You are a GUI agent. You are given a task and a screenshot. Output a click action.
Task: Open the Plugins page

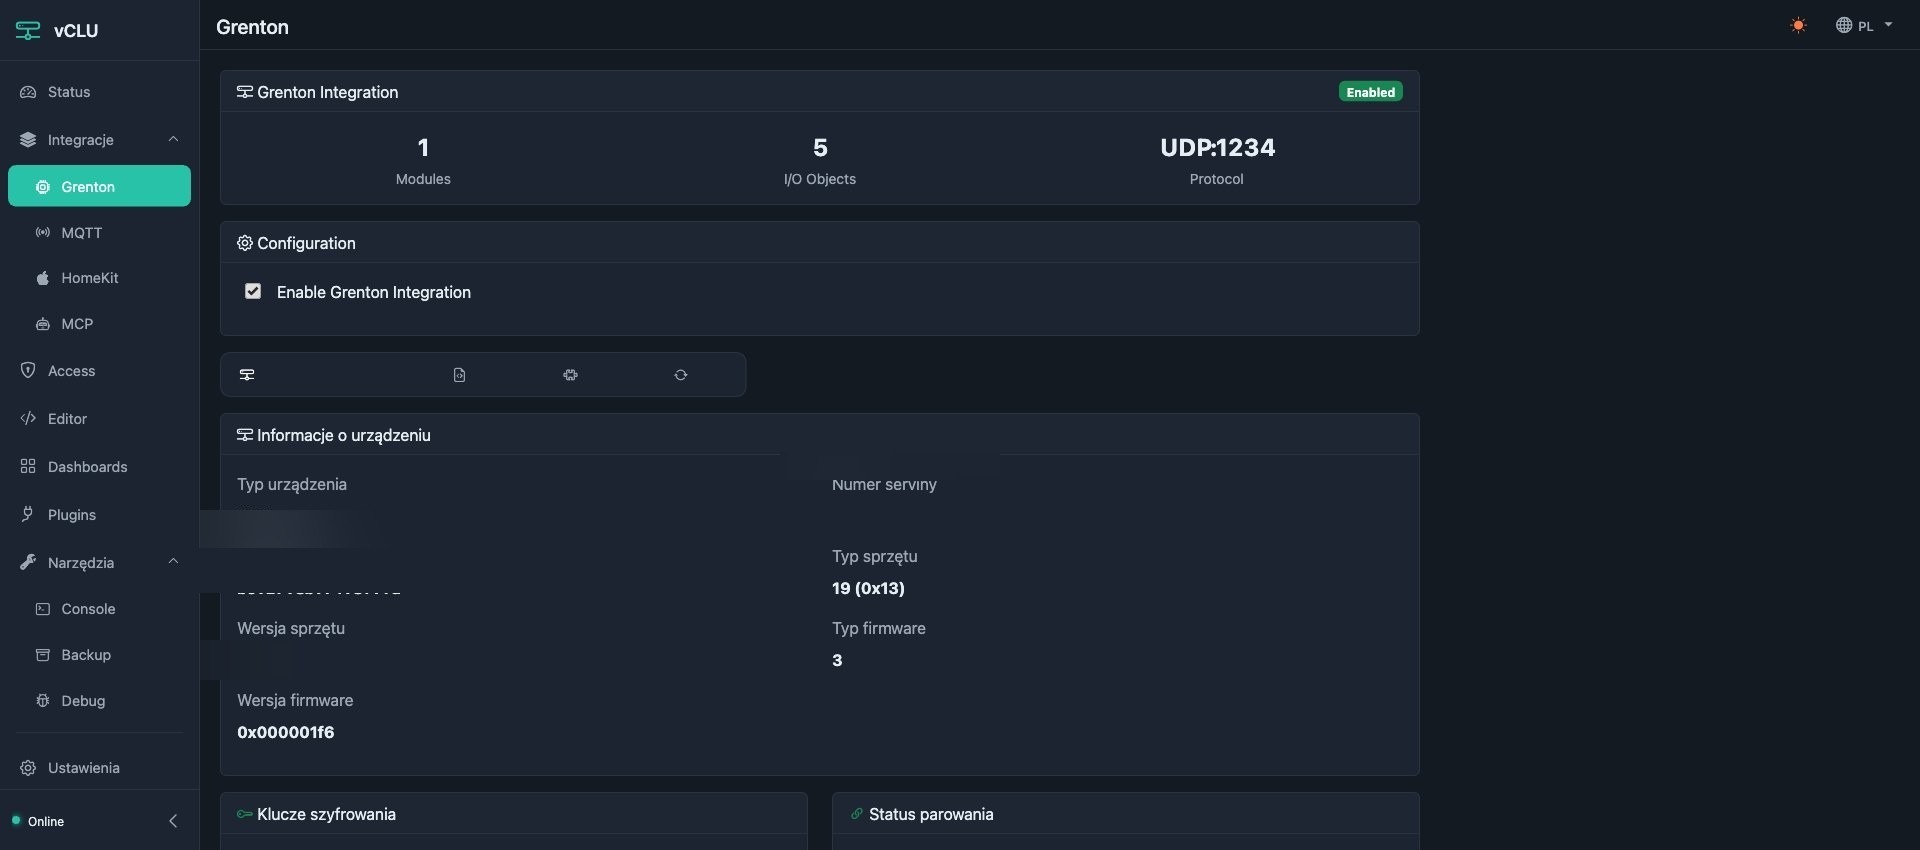(x=99, y=515)
